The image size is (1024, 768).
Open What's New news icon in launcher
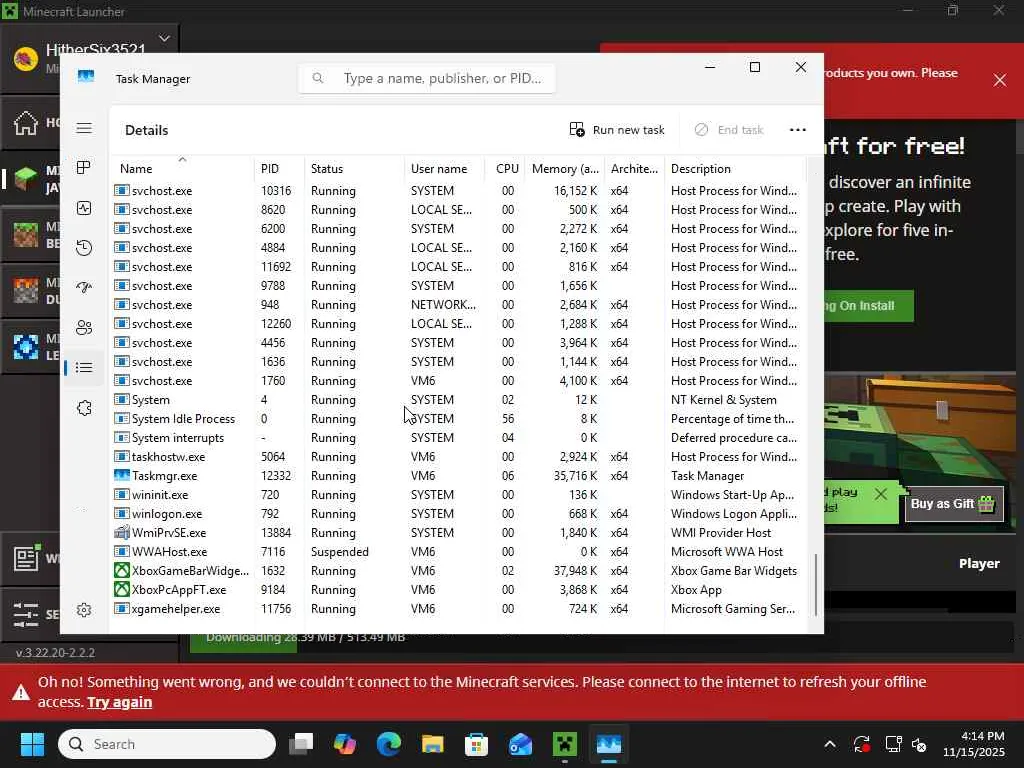(26, 558)
